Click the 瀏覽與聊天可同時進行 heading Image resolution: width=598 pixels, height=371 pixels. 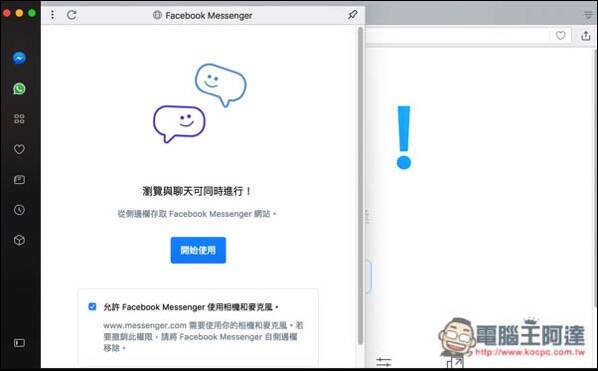pos(197,191)
